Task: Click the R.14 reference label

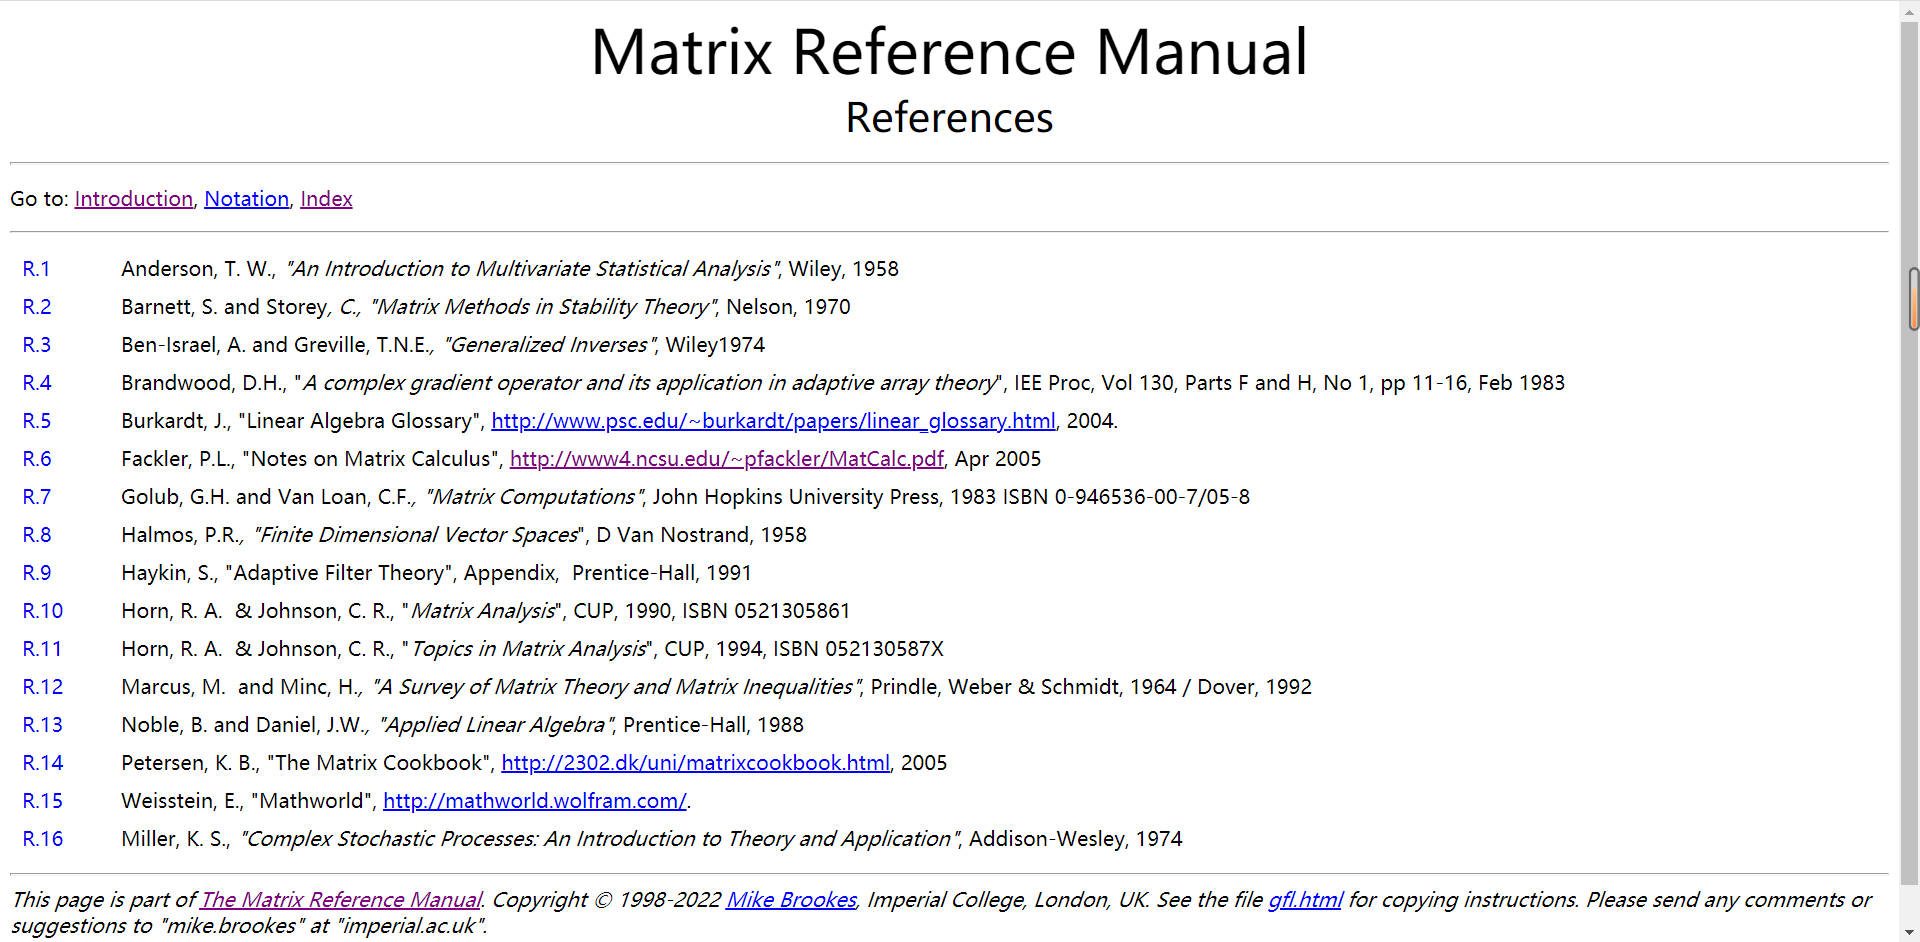Action: tap(42, 763)
